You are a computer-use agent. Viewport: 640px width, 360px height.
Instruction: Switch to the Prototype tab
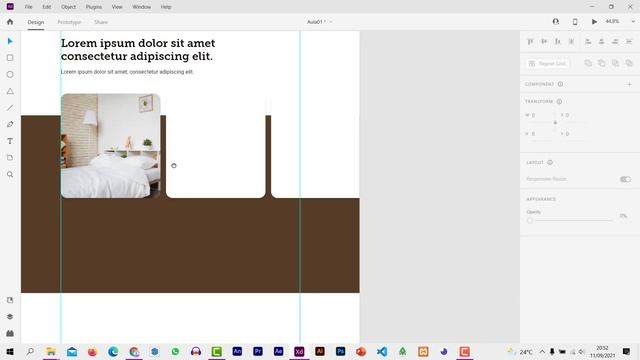click(69, 22)
